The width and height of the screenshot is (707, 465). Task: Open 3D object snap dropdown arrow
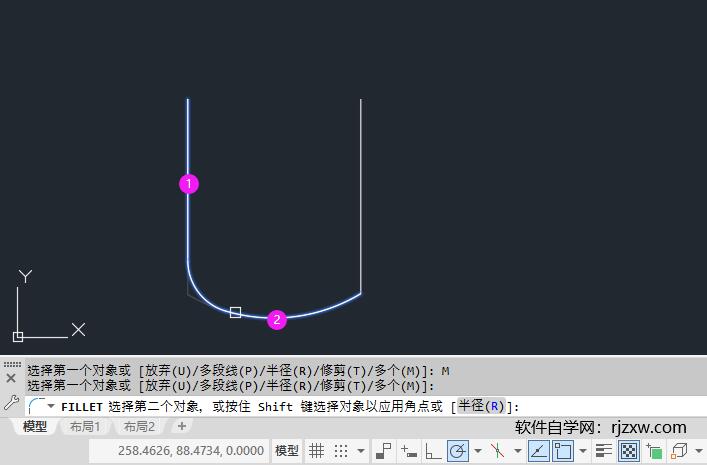pyautogui.click(x=699, y=451)
